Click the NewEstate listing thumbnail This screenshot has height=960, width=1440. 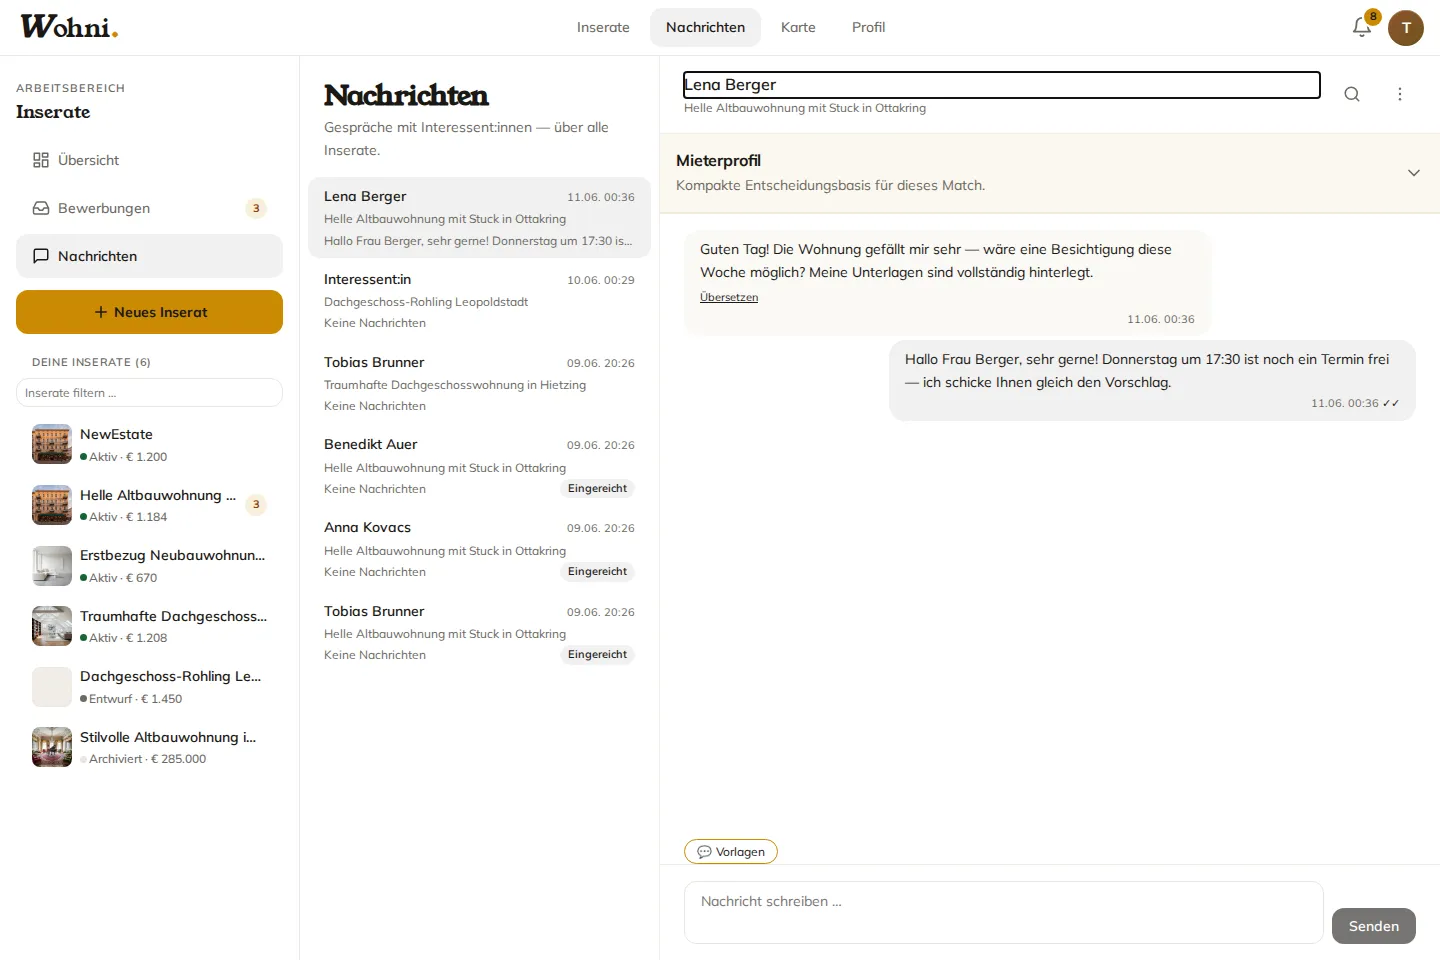52,444
